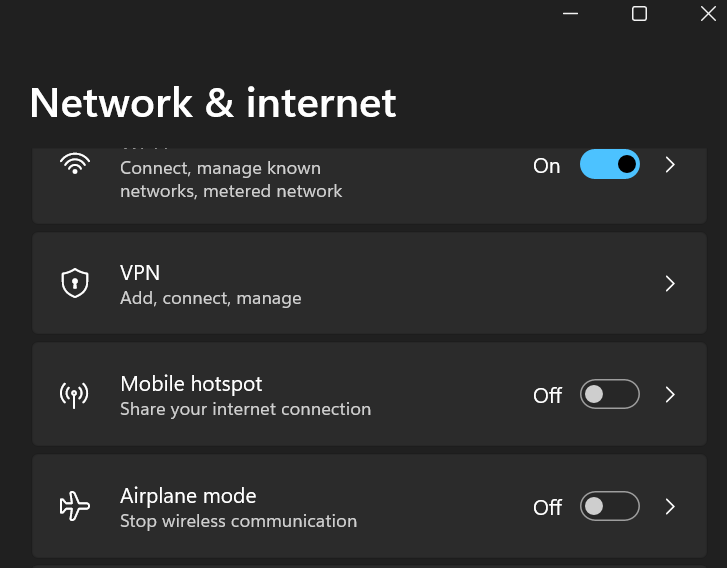Minimize the Settings window
The width and height of the screenshot is (727, 568).
571,14
